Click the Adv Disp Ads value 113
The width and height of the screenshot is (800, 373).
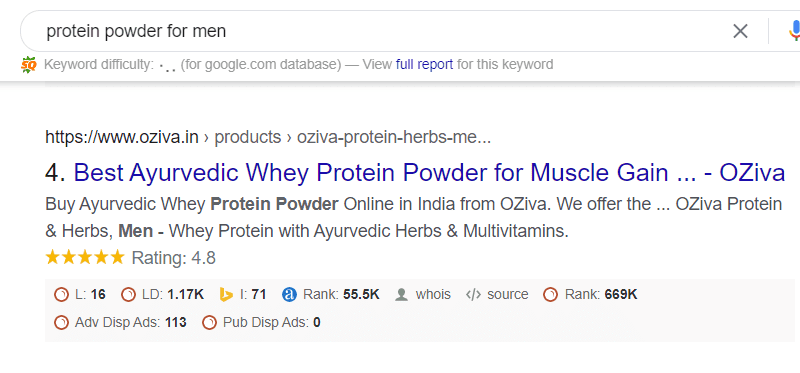click(x=176, y=322)
